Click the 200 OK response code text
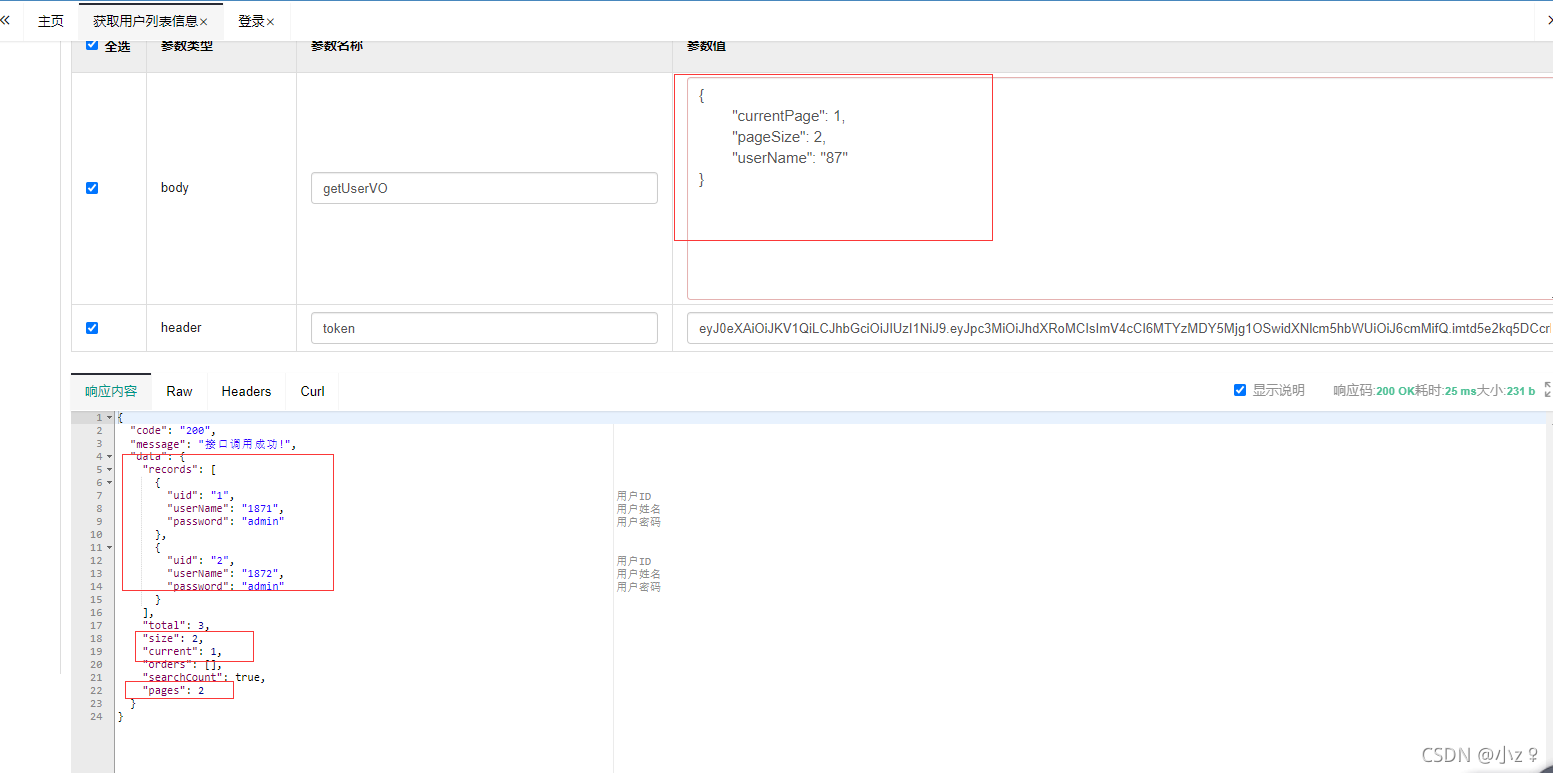 click(1396, 391)
